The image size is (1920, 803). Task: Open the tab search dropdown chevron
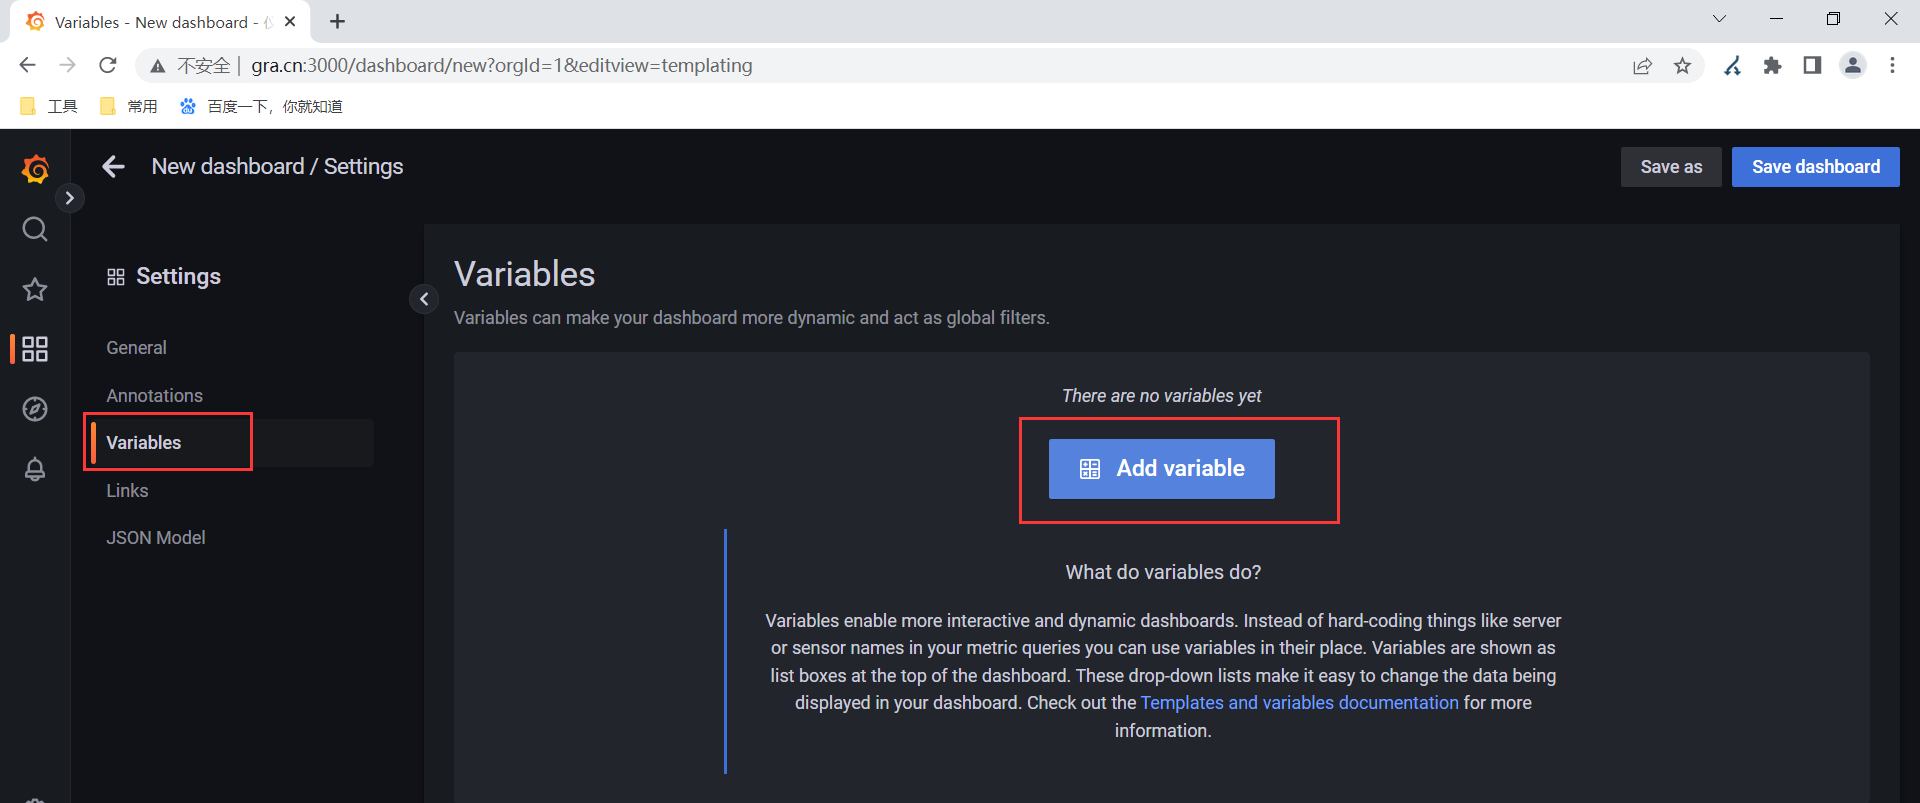pyautogui.click(x=1719, y=19)
